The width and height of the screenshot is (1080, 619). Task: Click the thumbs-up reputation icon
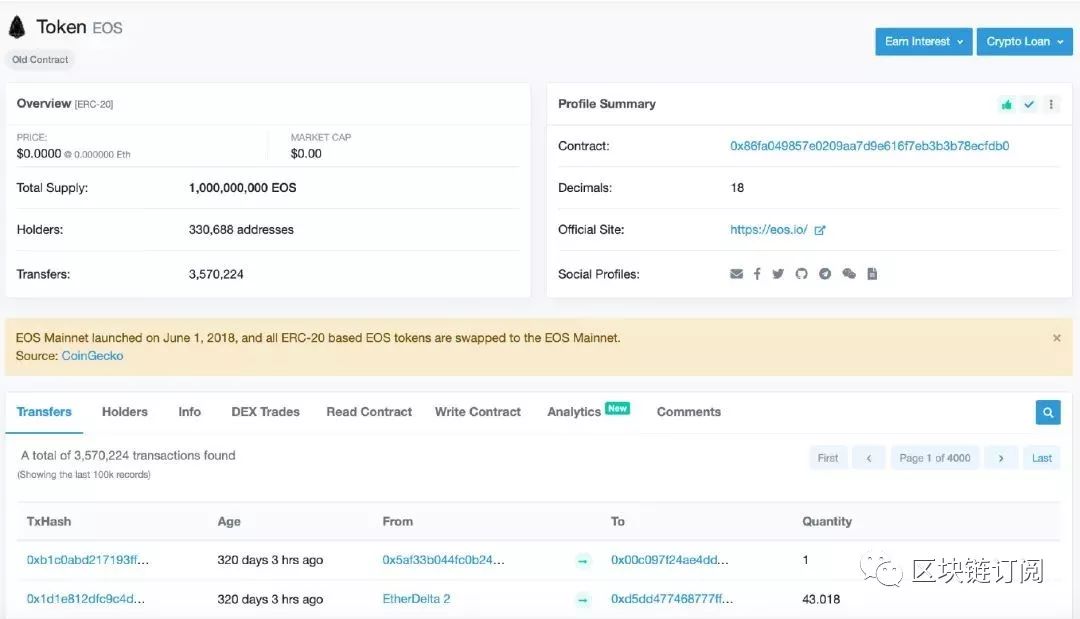(x=1006, y=104)
